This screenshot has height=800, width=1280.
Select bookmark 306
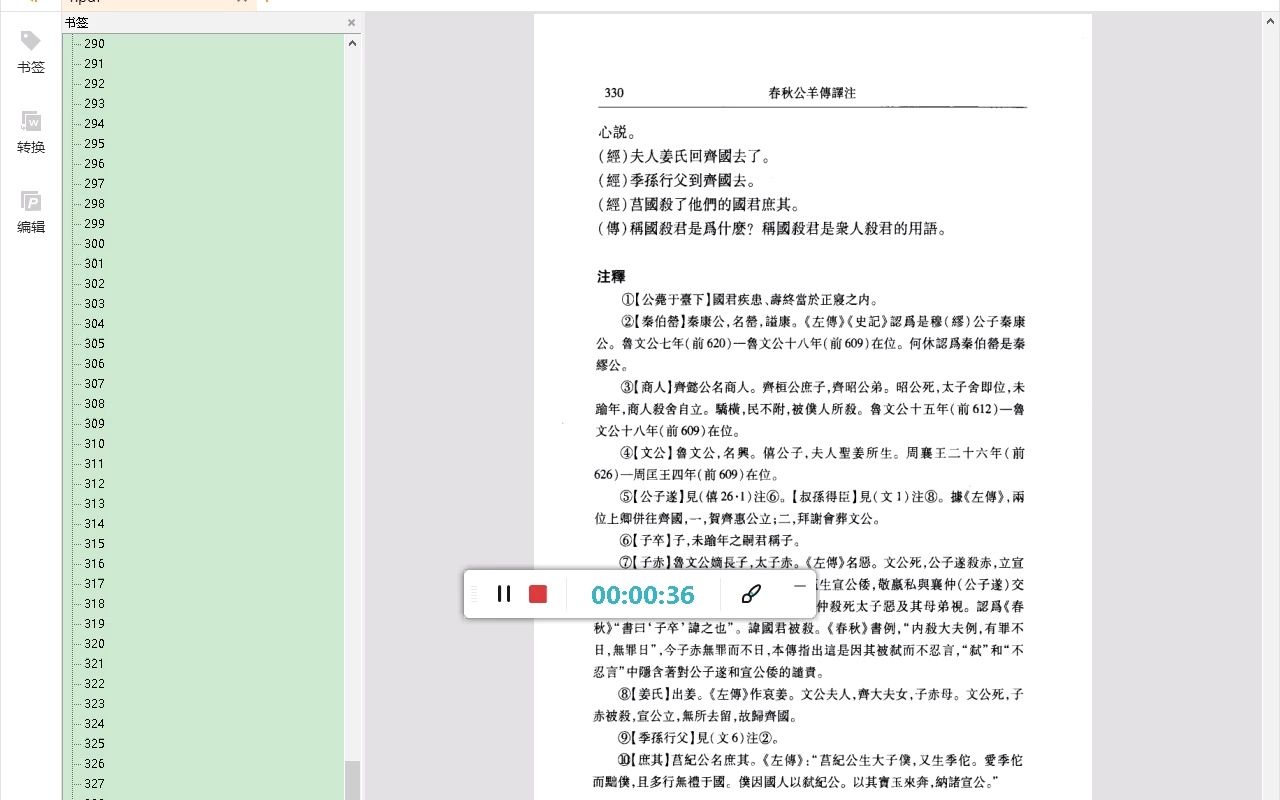94,364
